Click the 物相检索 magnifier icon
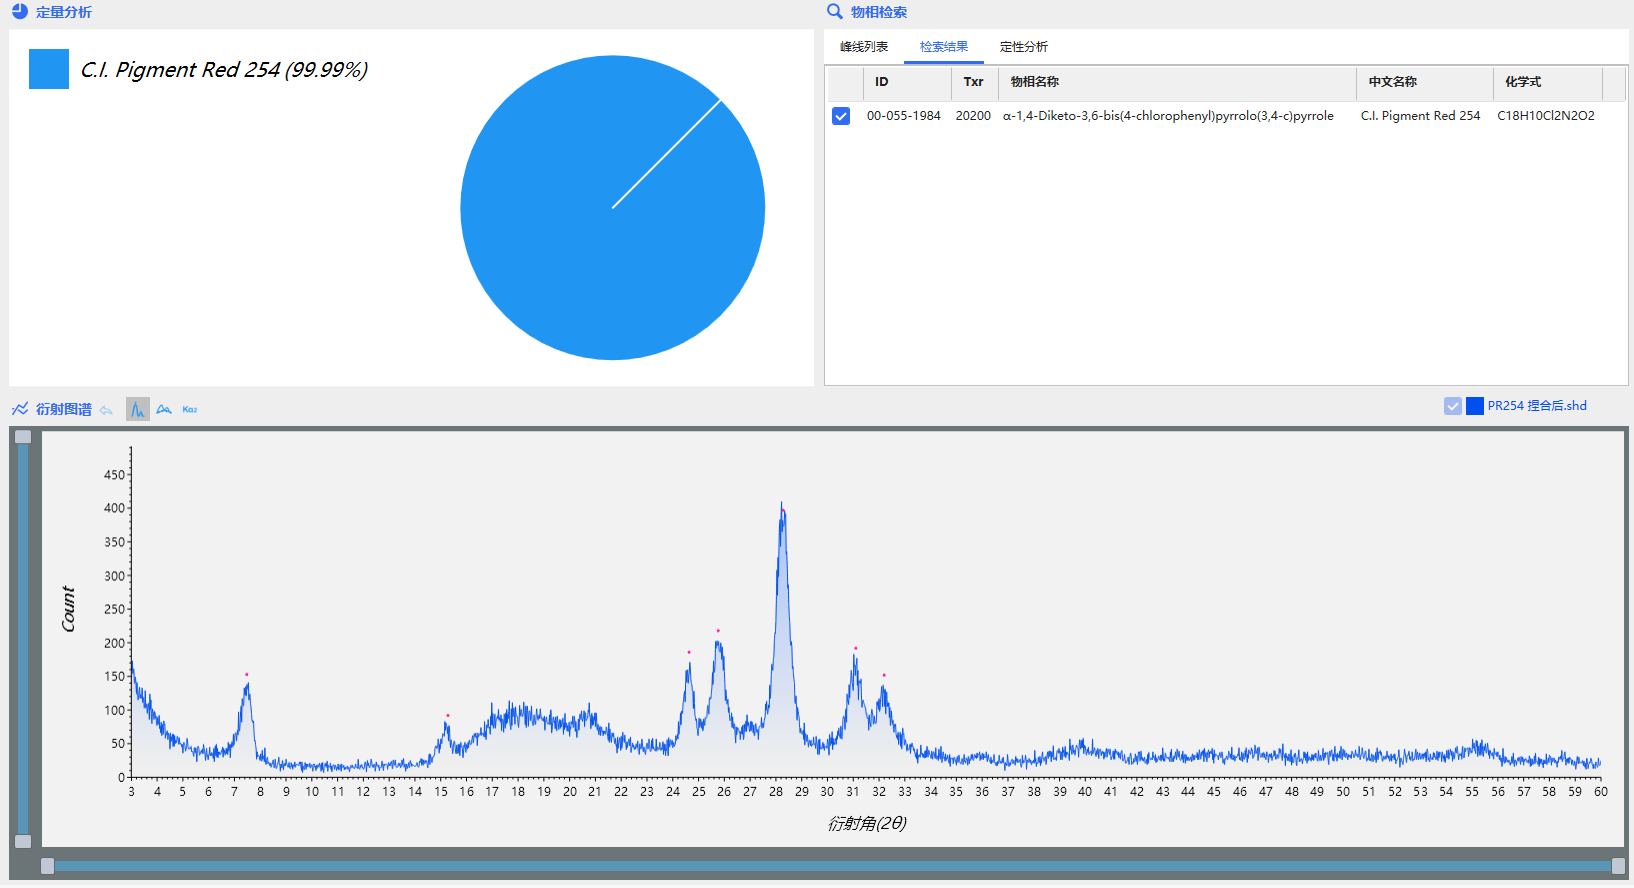 [x=834, y=12]
